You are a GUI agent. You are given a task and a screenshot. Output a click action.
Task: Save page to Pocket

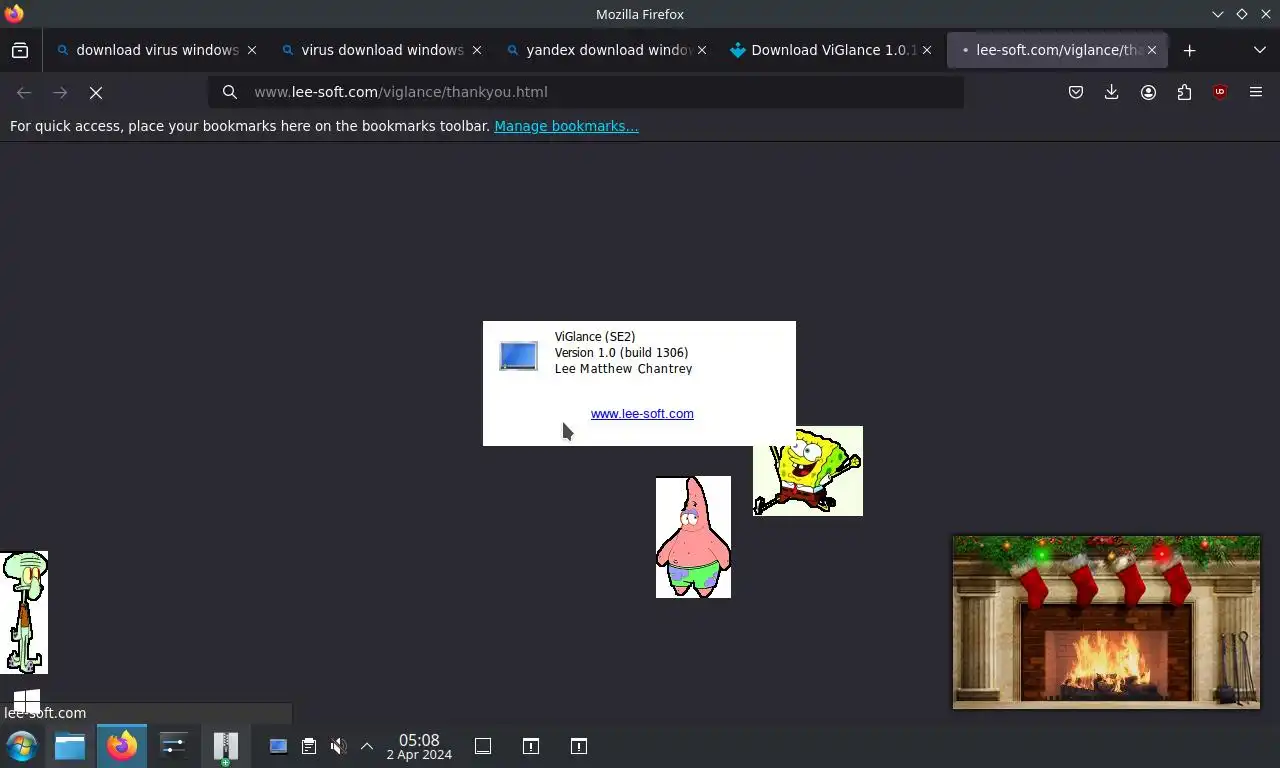[x=1076, y=92]
